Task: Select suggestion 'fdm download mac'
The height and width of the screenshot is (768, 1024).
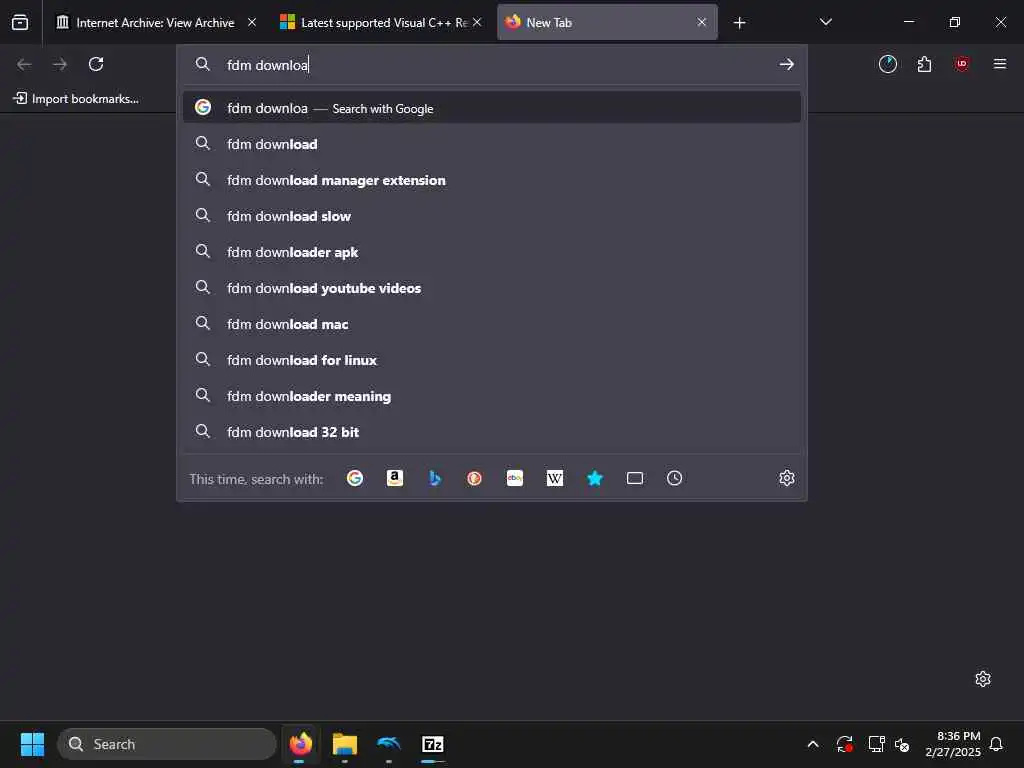Action: [492, 323]
